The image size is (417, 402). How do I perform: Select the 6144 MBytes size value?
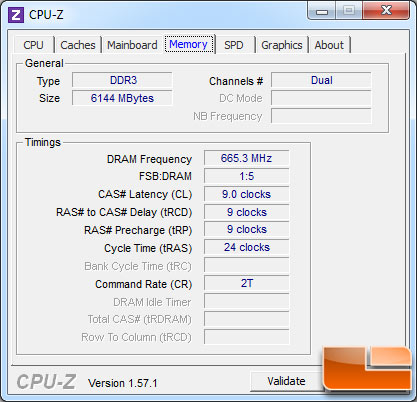(122, 98)
